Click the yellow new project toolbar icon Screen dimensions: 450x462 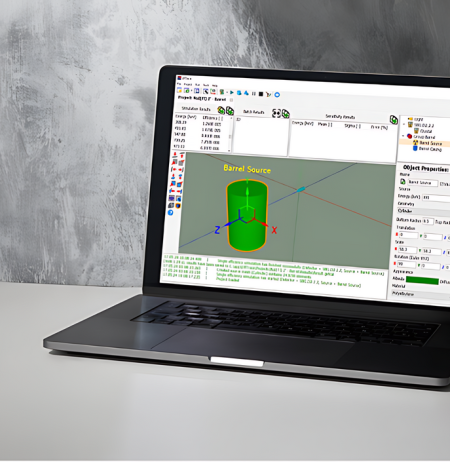click(x=179, y=90)
